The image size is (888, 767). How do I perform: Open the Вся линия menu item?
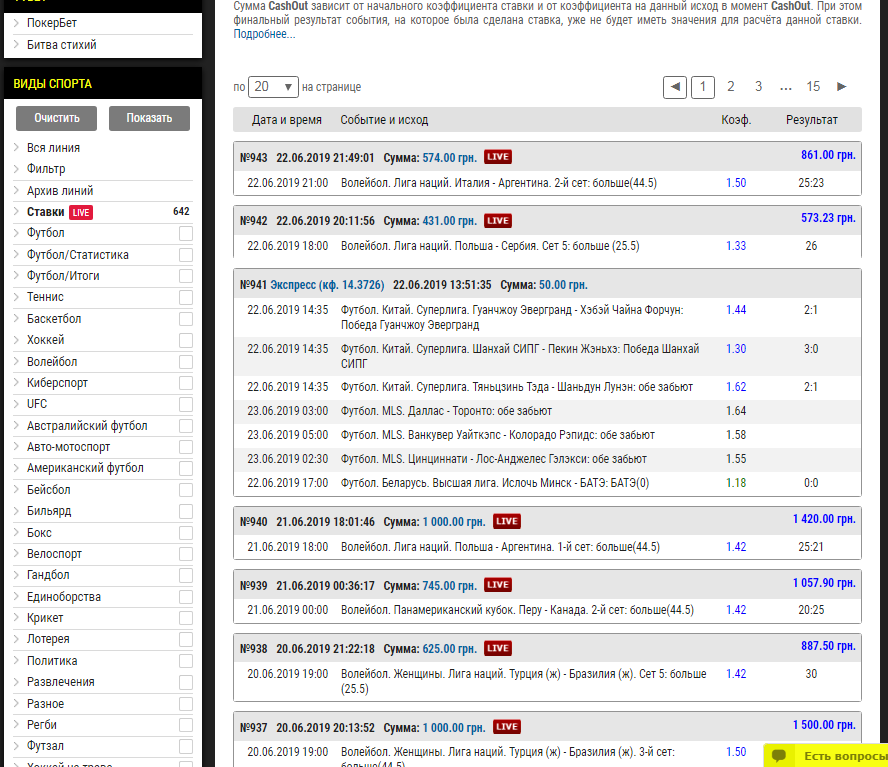[54, 148]
